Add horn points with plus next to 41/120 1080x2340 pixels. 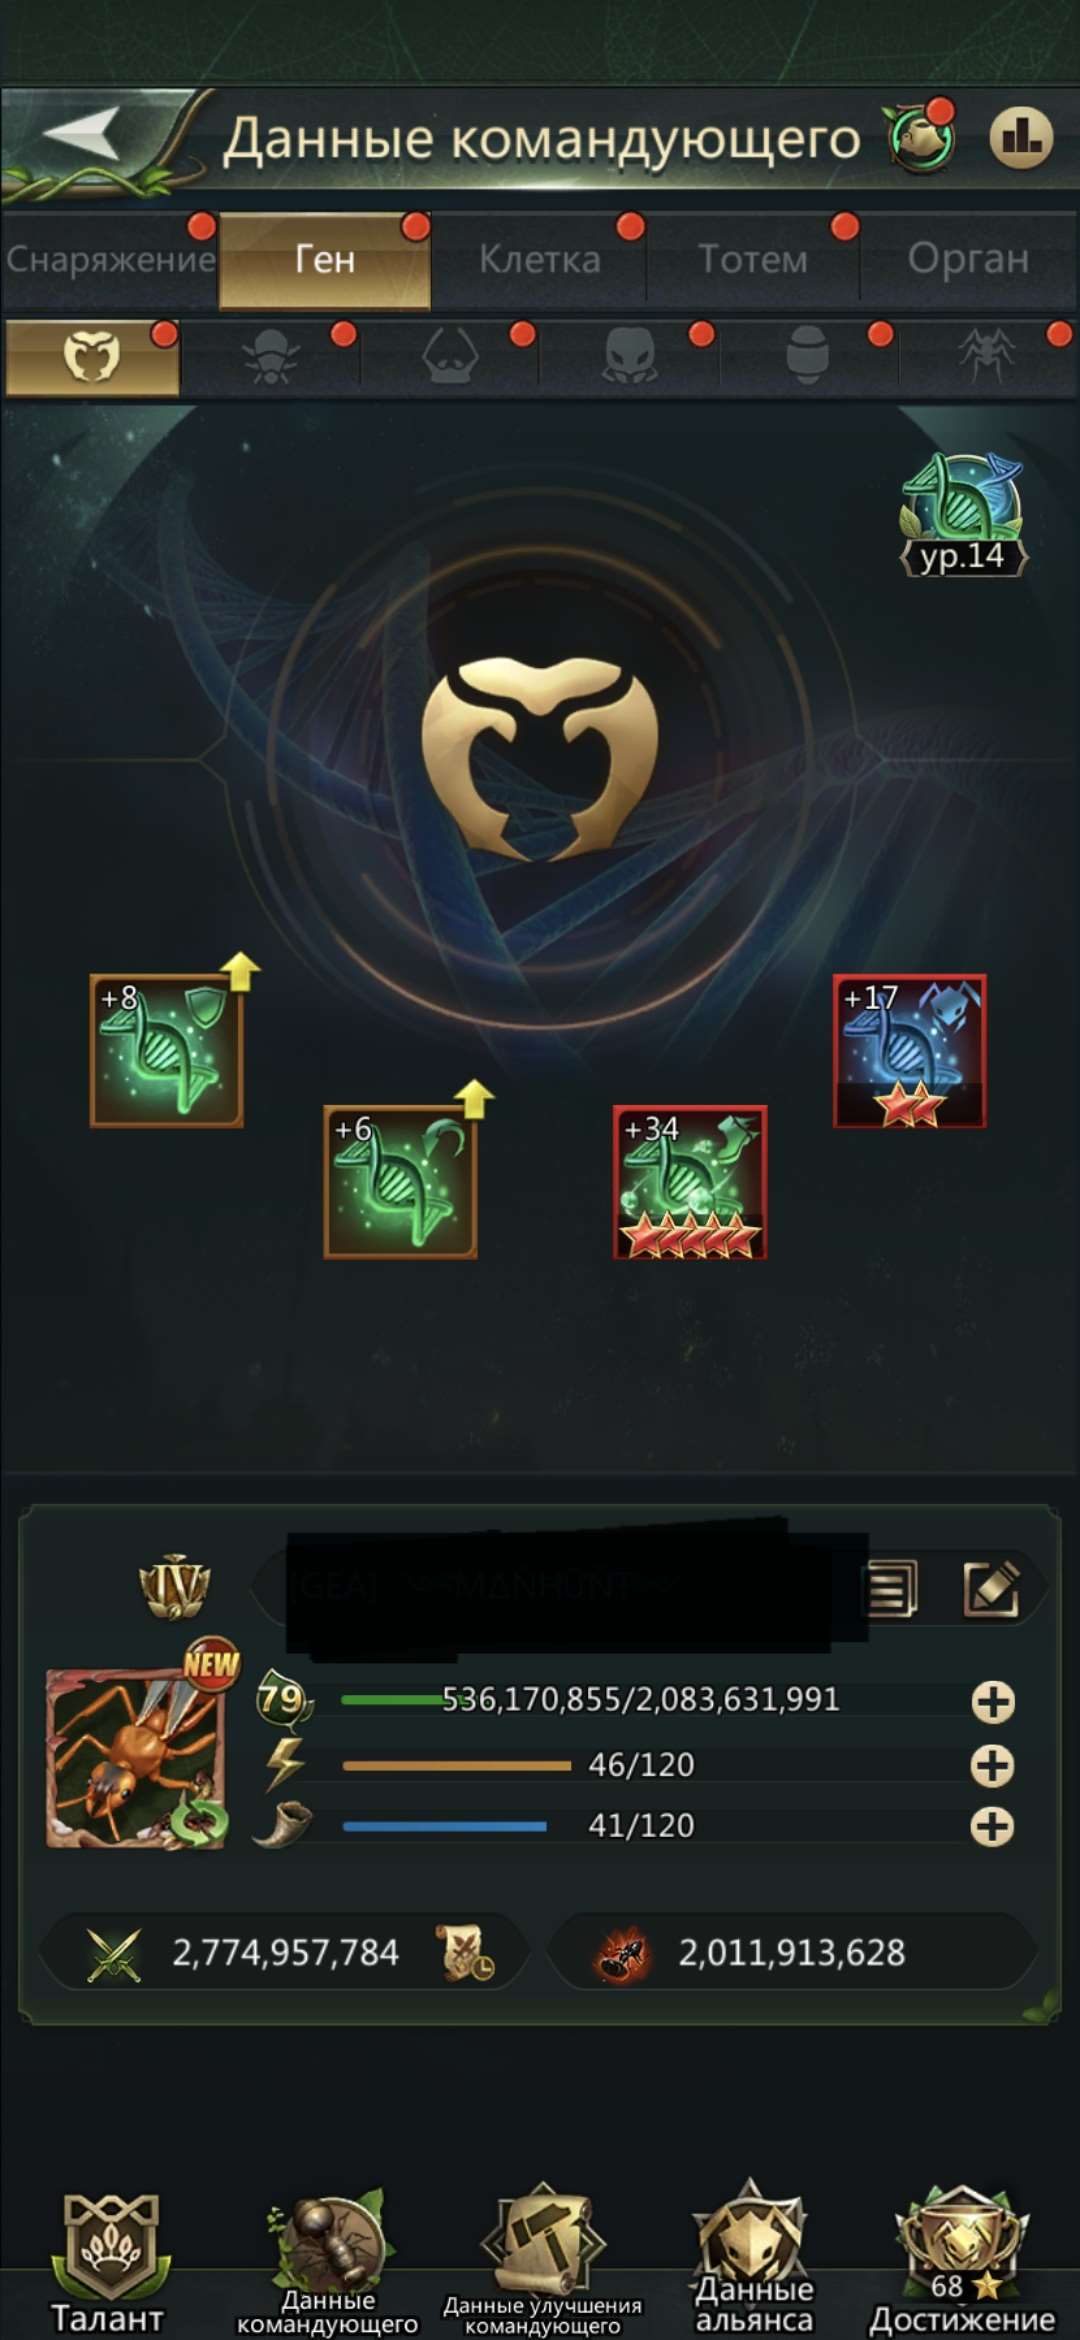tap(993, 1826)
